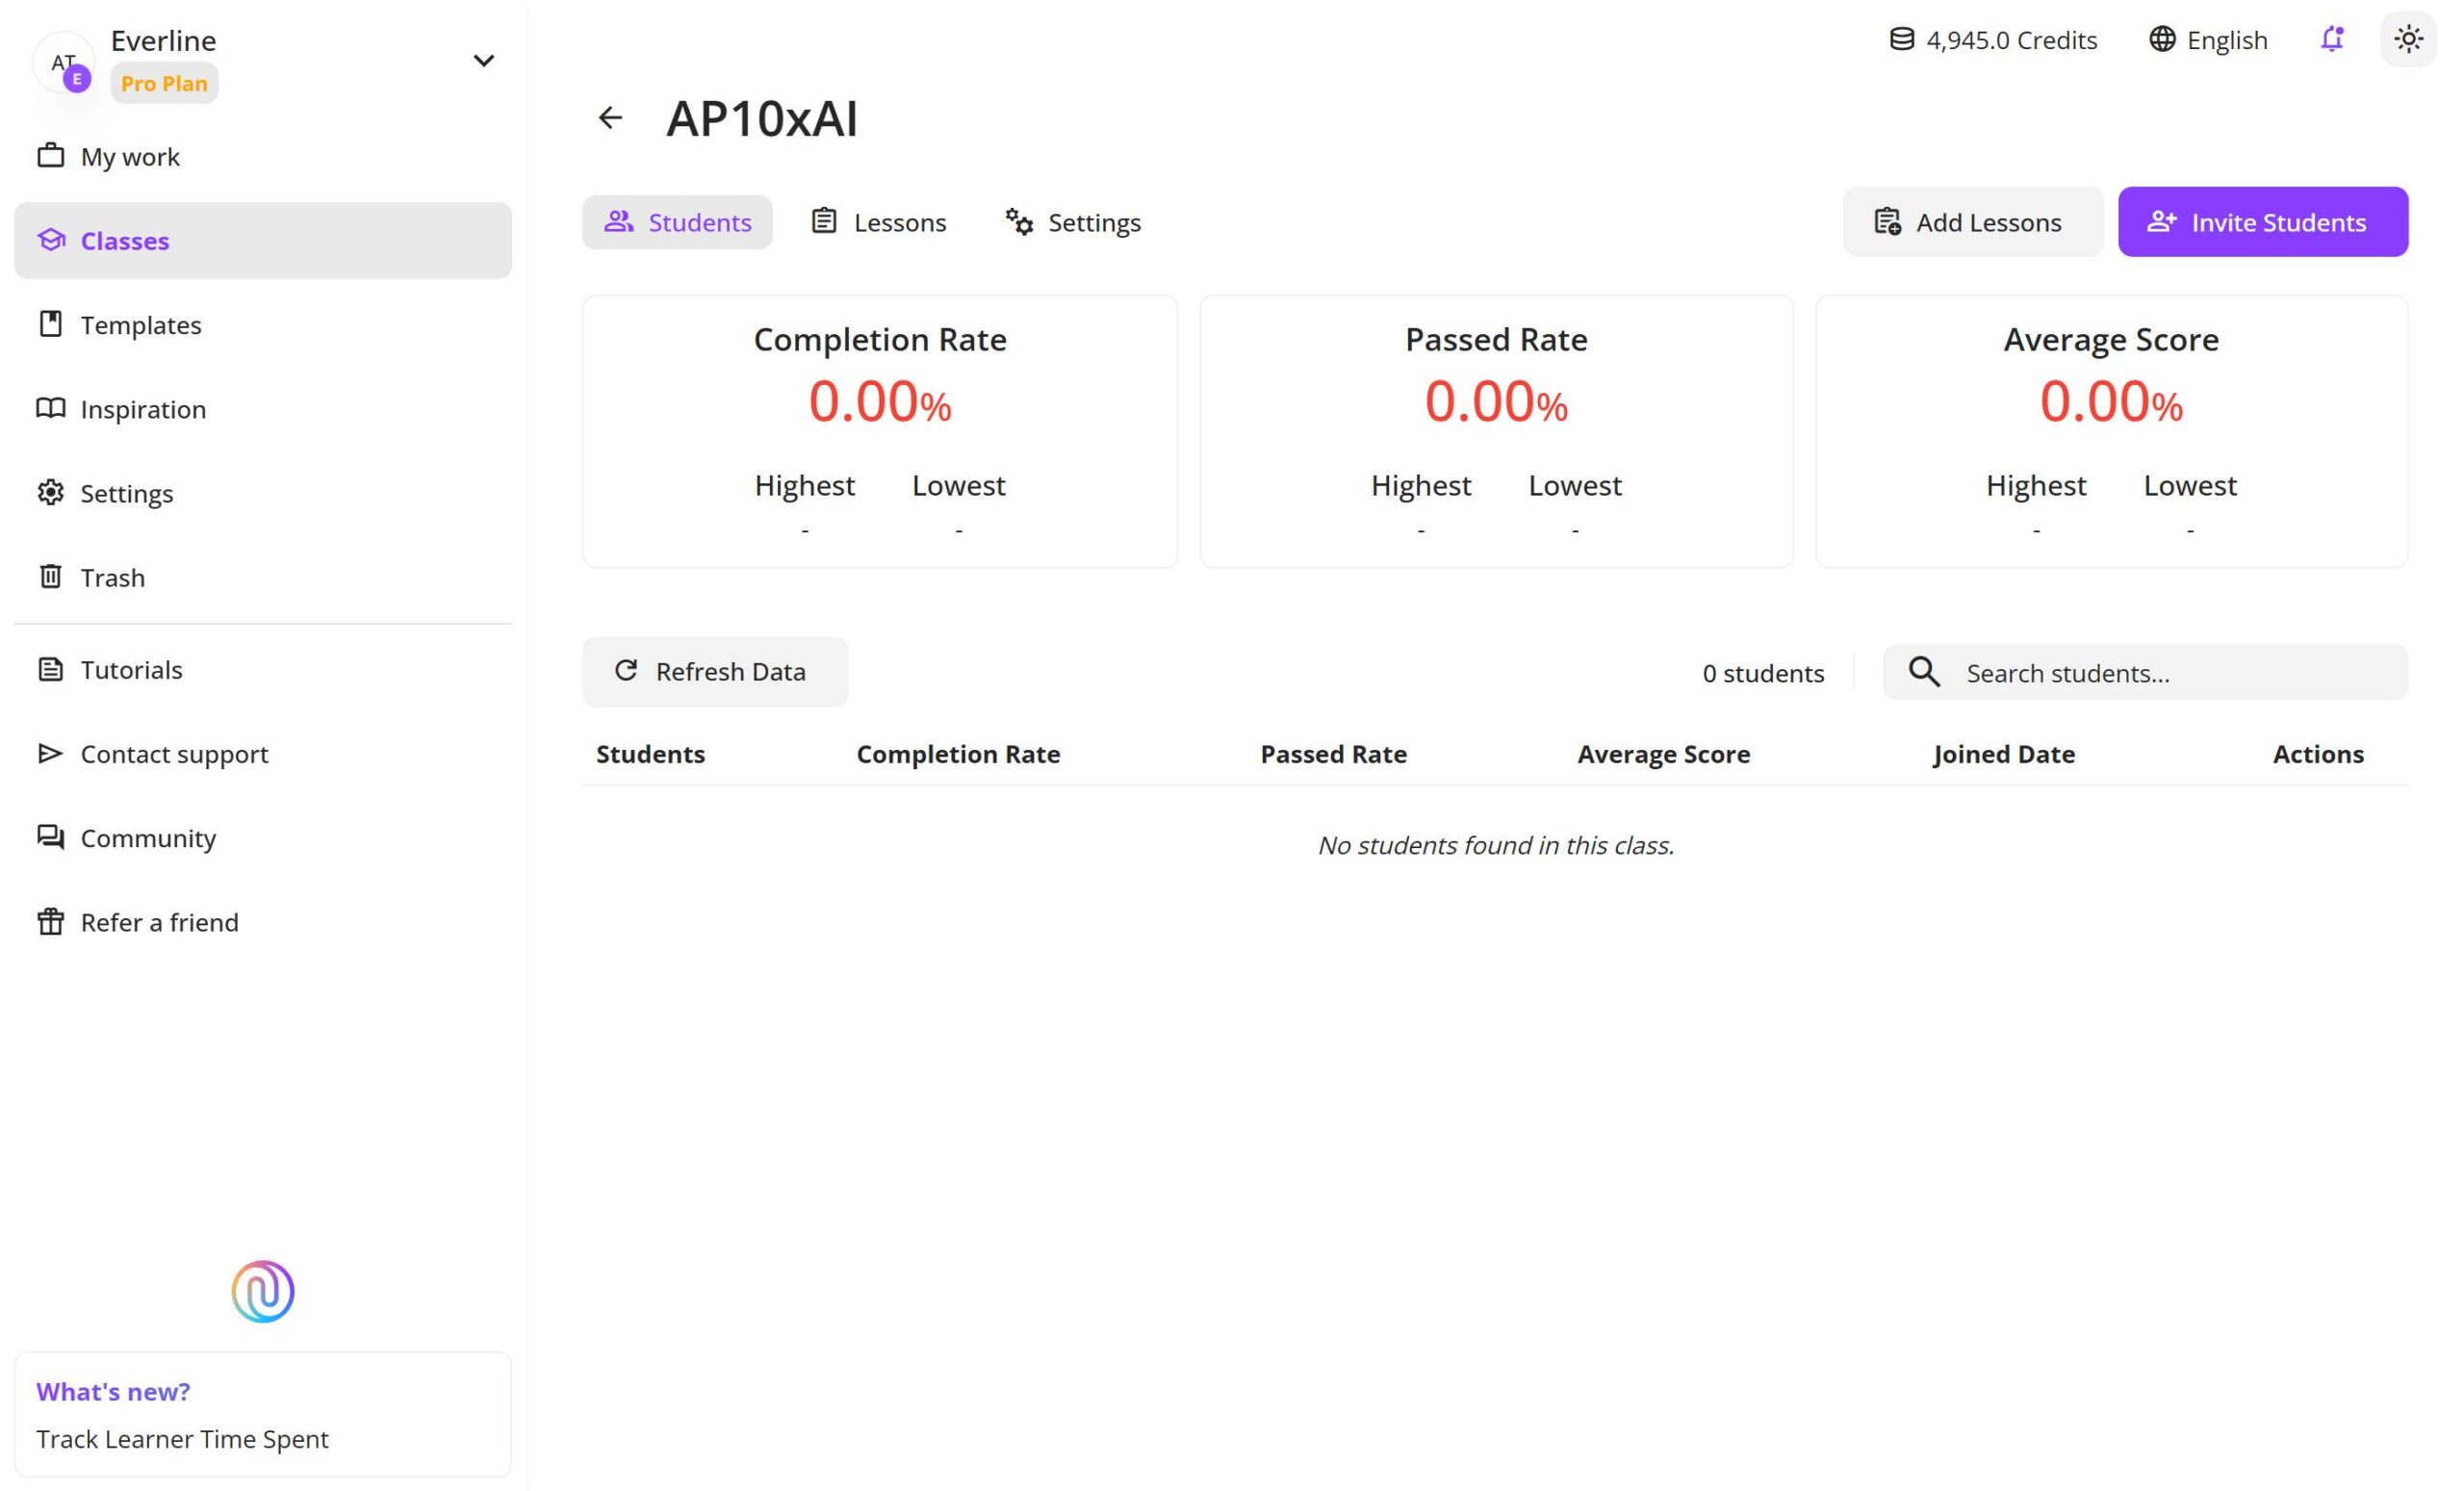Click the Uplimit swirl logo in the sidebar
2464x1491 pixels.
click(262, 1290)
